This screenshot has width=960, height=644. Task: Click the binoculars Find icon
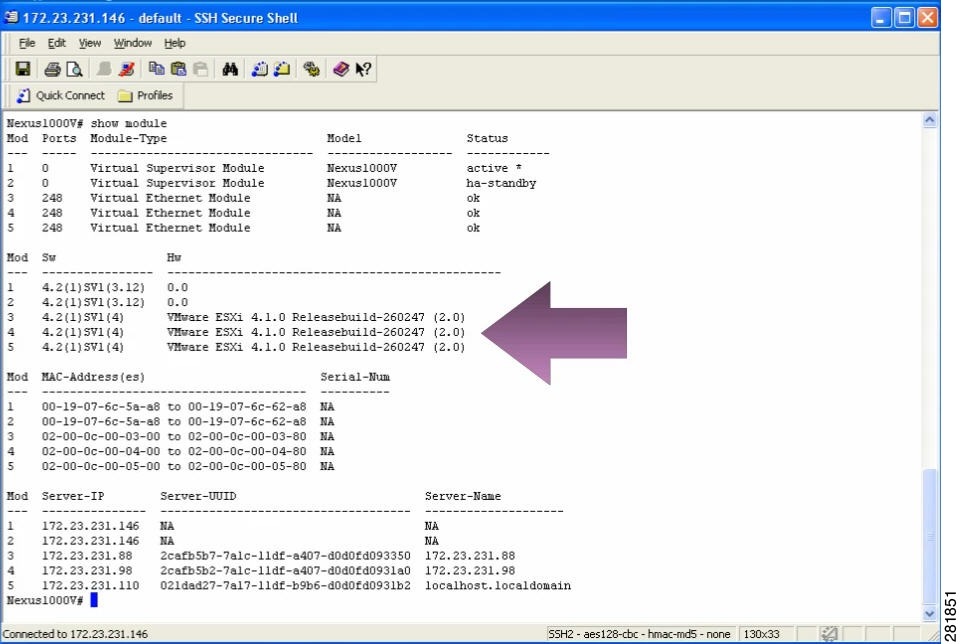pos(230,69)
